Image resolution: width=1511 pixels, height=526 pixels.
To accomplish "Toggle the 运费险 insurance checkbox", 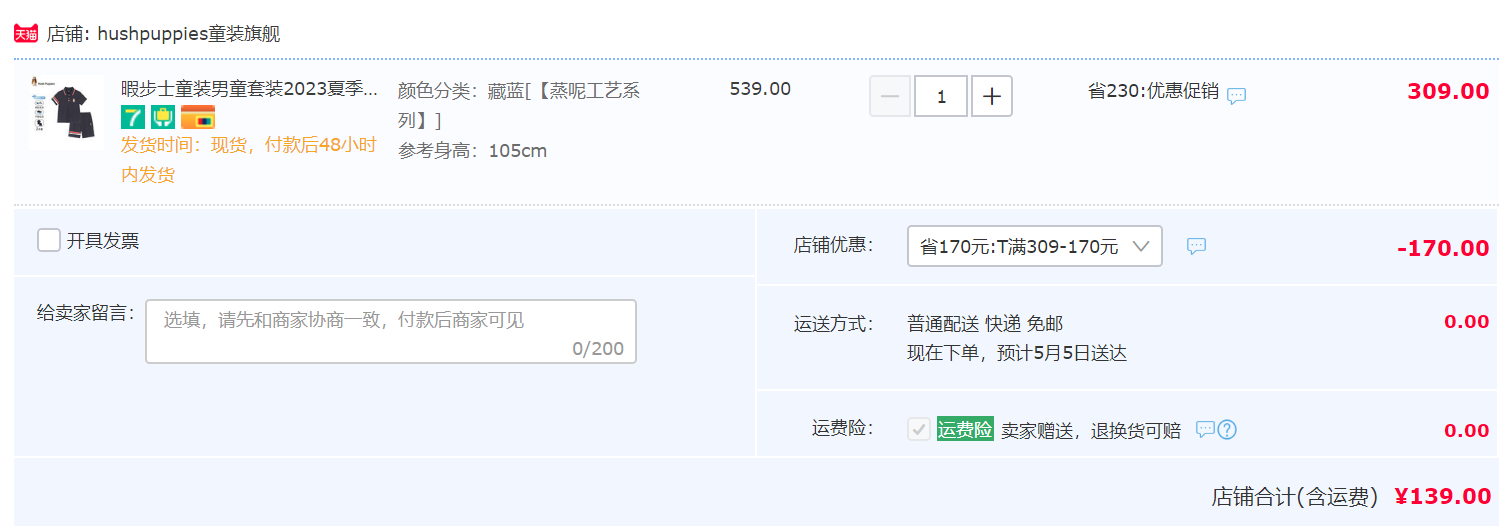I will pyautogui.click(x=919, y=429).
